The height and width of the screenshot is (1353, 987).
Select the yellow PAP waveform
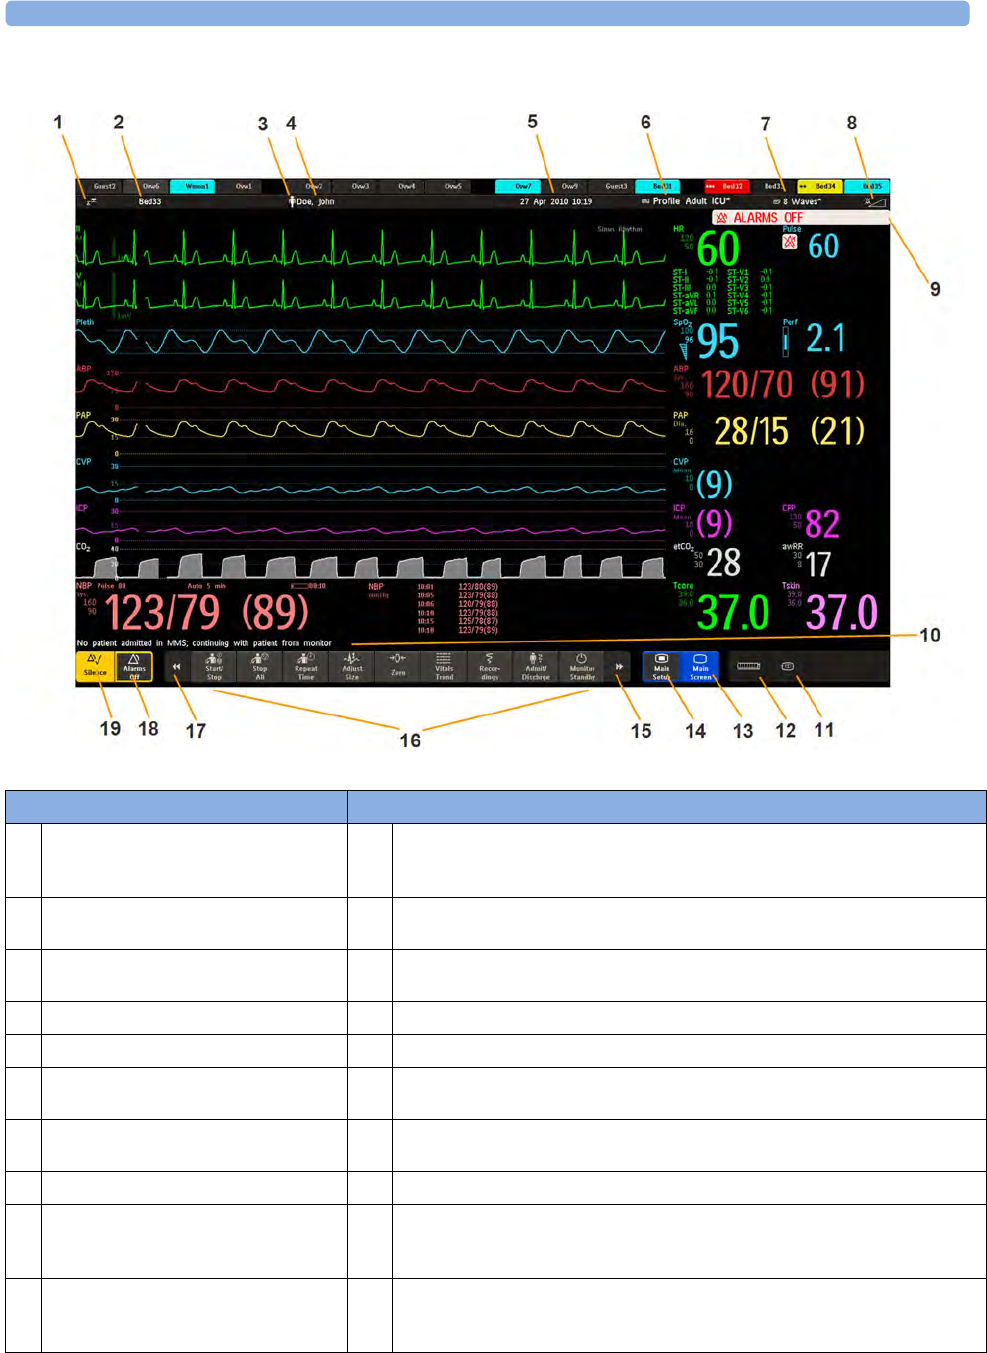point(370,432)
